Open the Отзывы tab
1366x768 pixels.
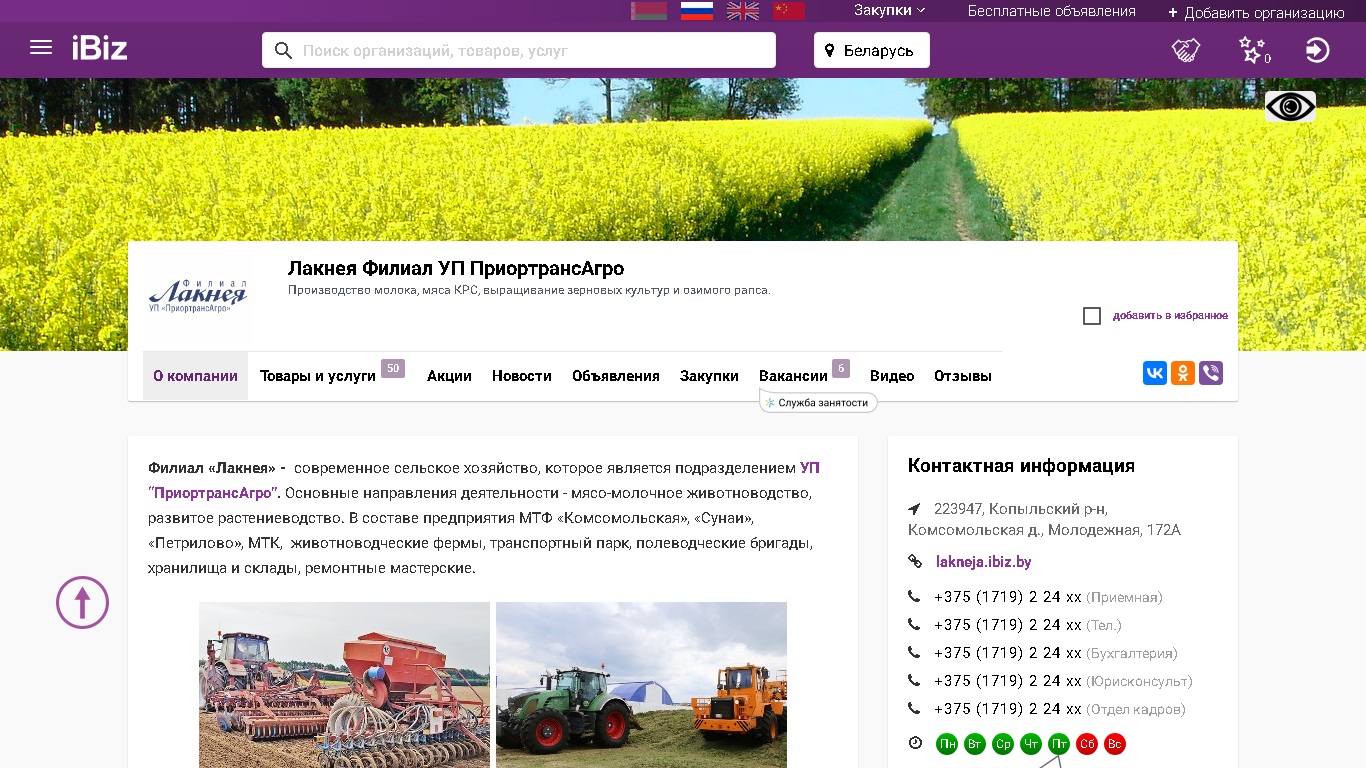tap(963, 376)
